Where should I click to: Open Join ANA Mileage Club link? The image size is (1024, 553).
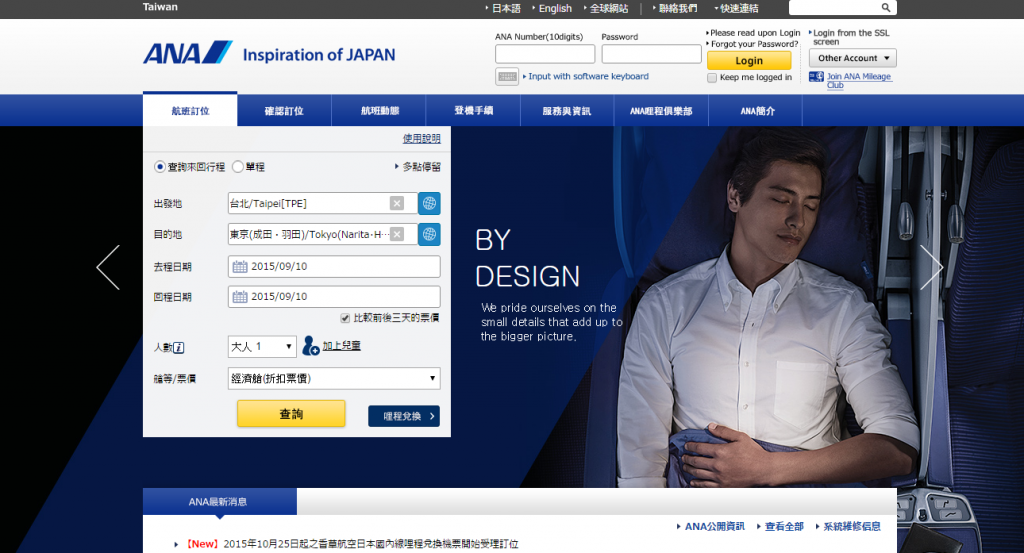tap(859, 80)
